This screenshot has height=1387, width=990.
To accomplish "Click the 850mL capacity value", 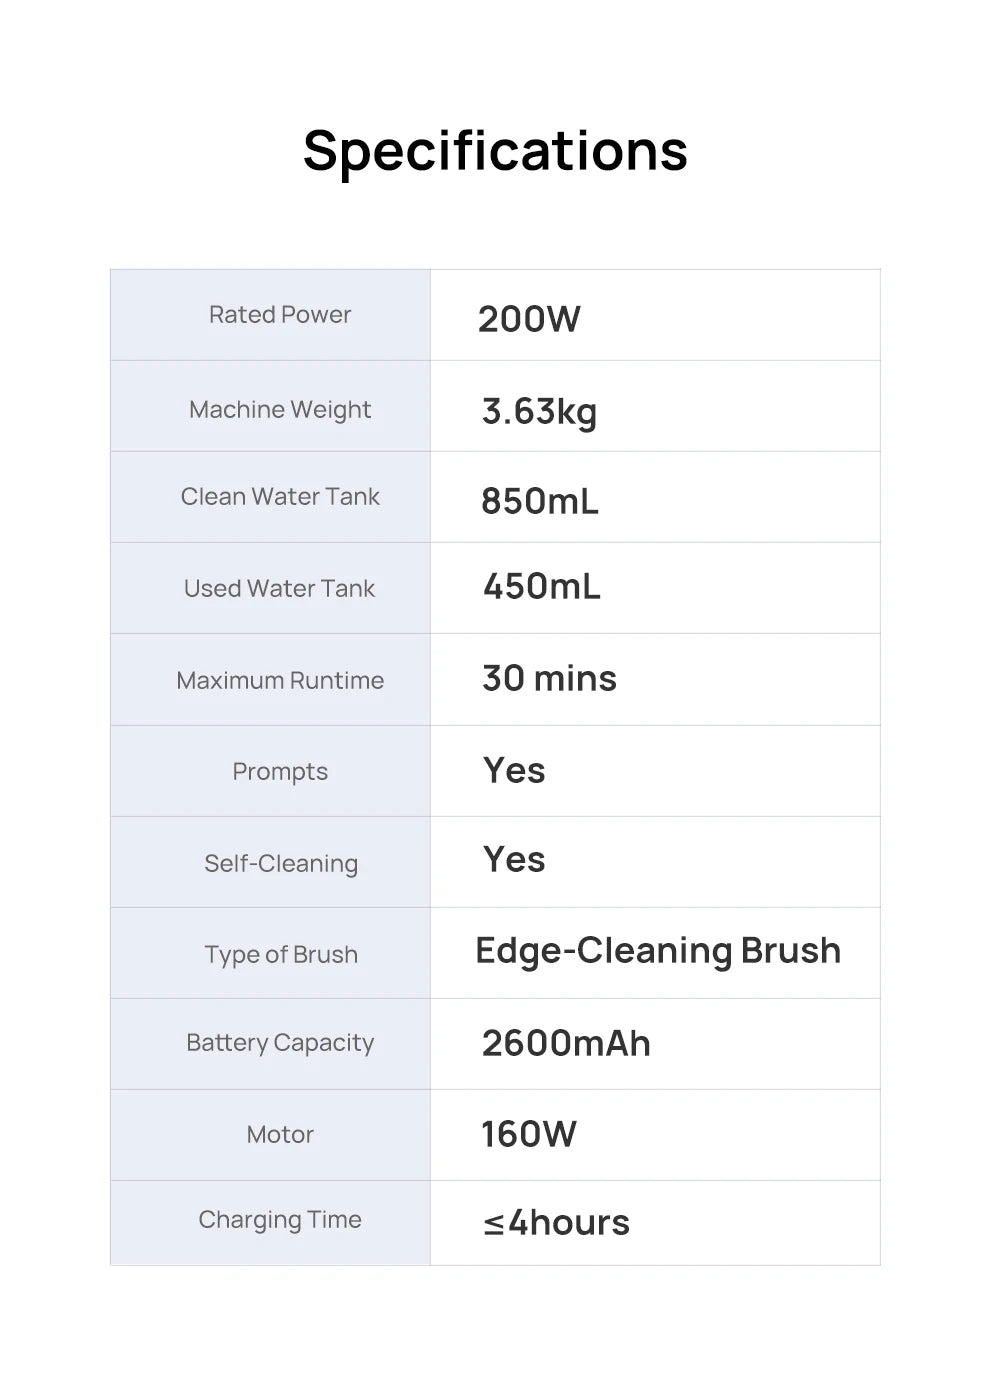I will (540, 501).
